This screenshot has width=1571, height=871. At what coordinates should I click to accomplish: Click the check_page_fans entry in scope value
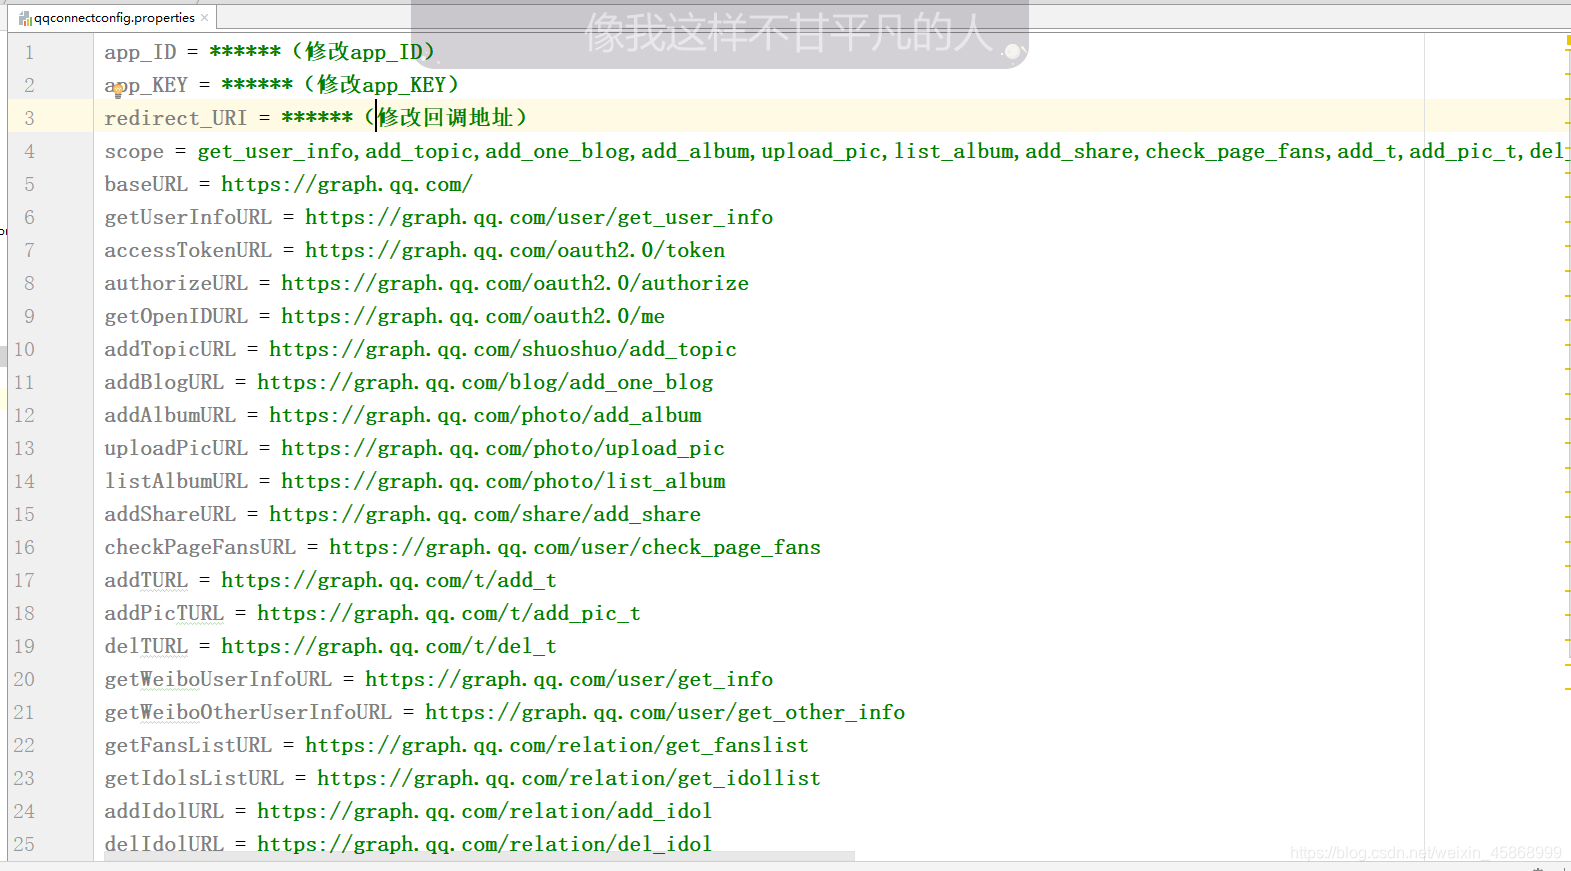[1235, 151]
